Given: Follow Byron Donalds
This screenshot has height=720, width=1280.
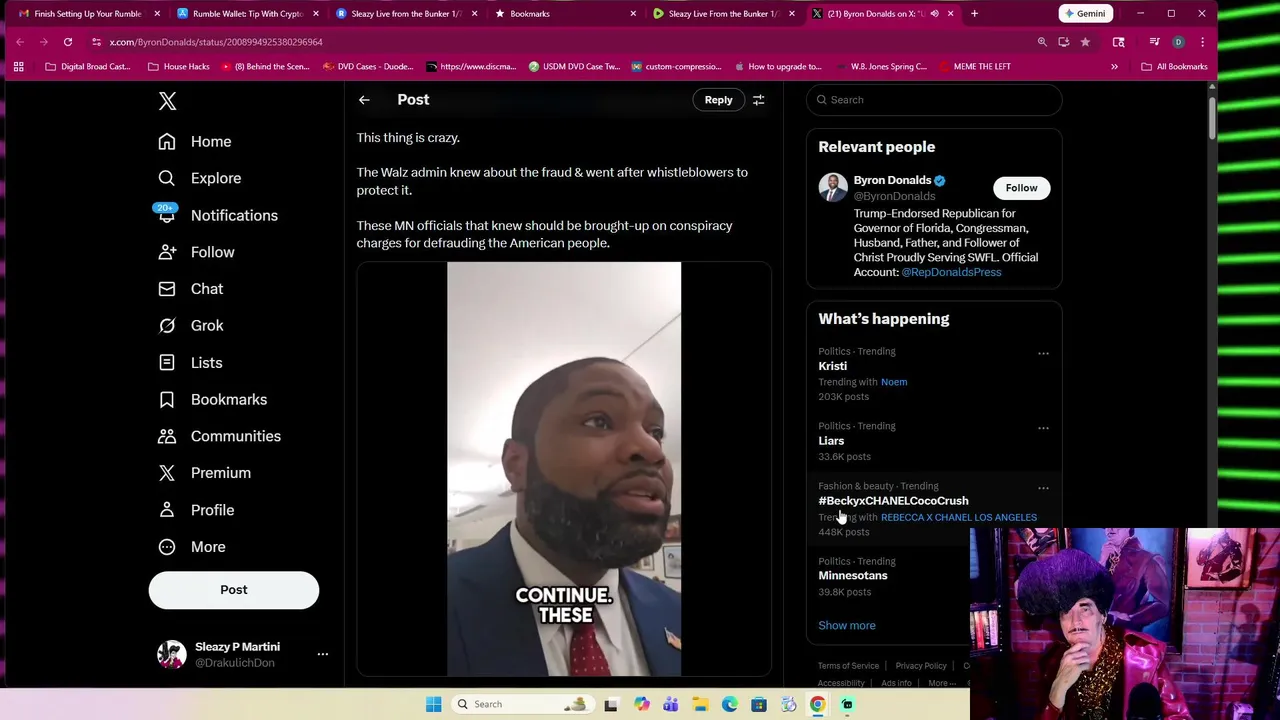Looking at the screenshot, I should click(1021, 188).
